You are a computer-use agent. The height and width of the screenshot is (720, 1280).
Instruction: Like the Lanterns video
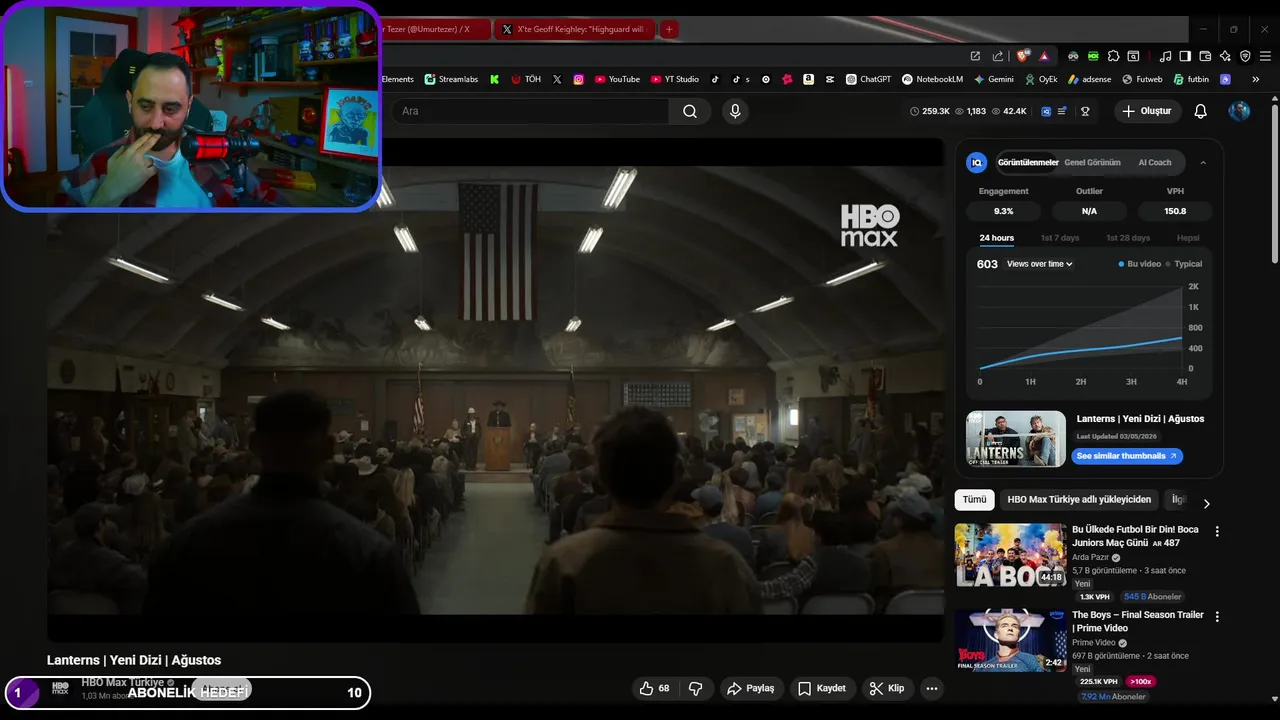click(x=655, y=688)
